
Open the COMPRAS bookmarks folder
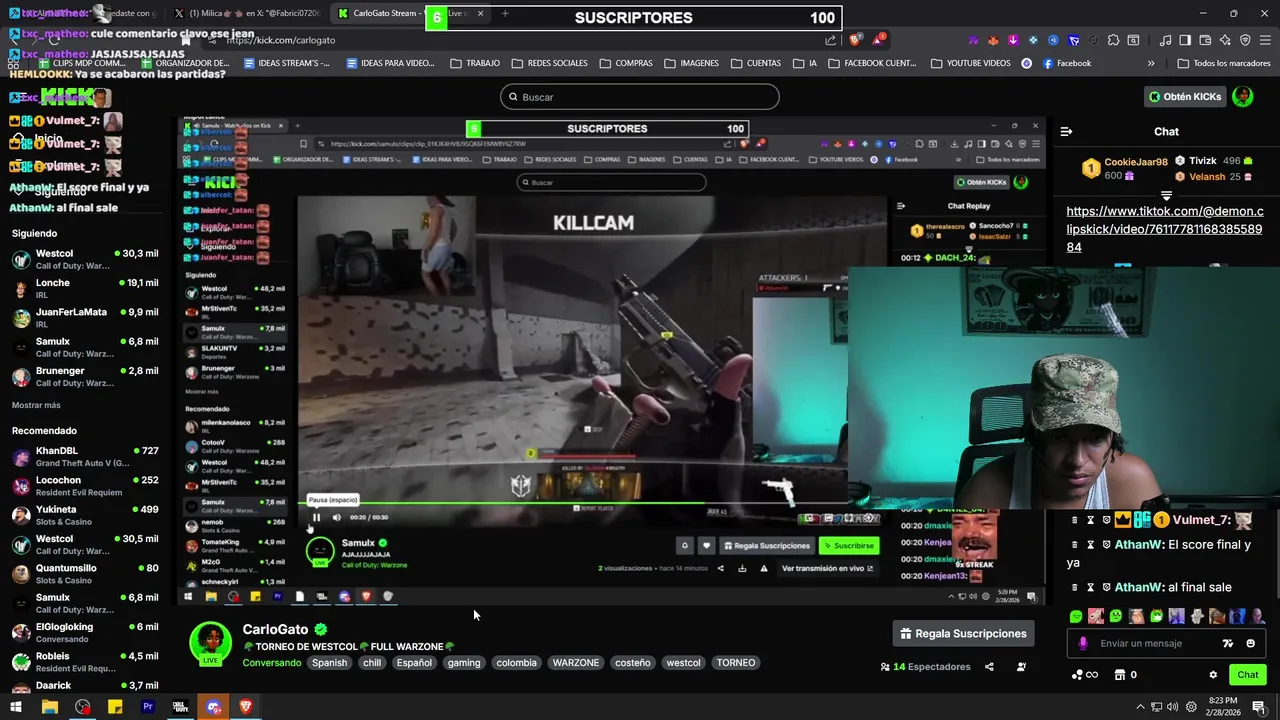[626, 63]
